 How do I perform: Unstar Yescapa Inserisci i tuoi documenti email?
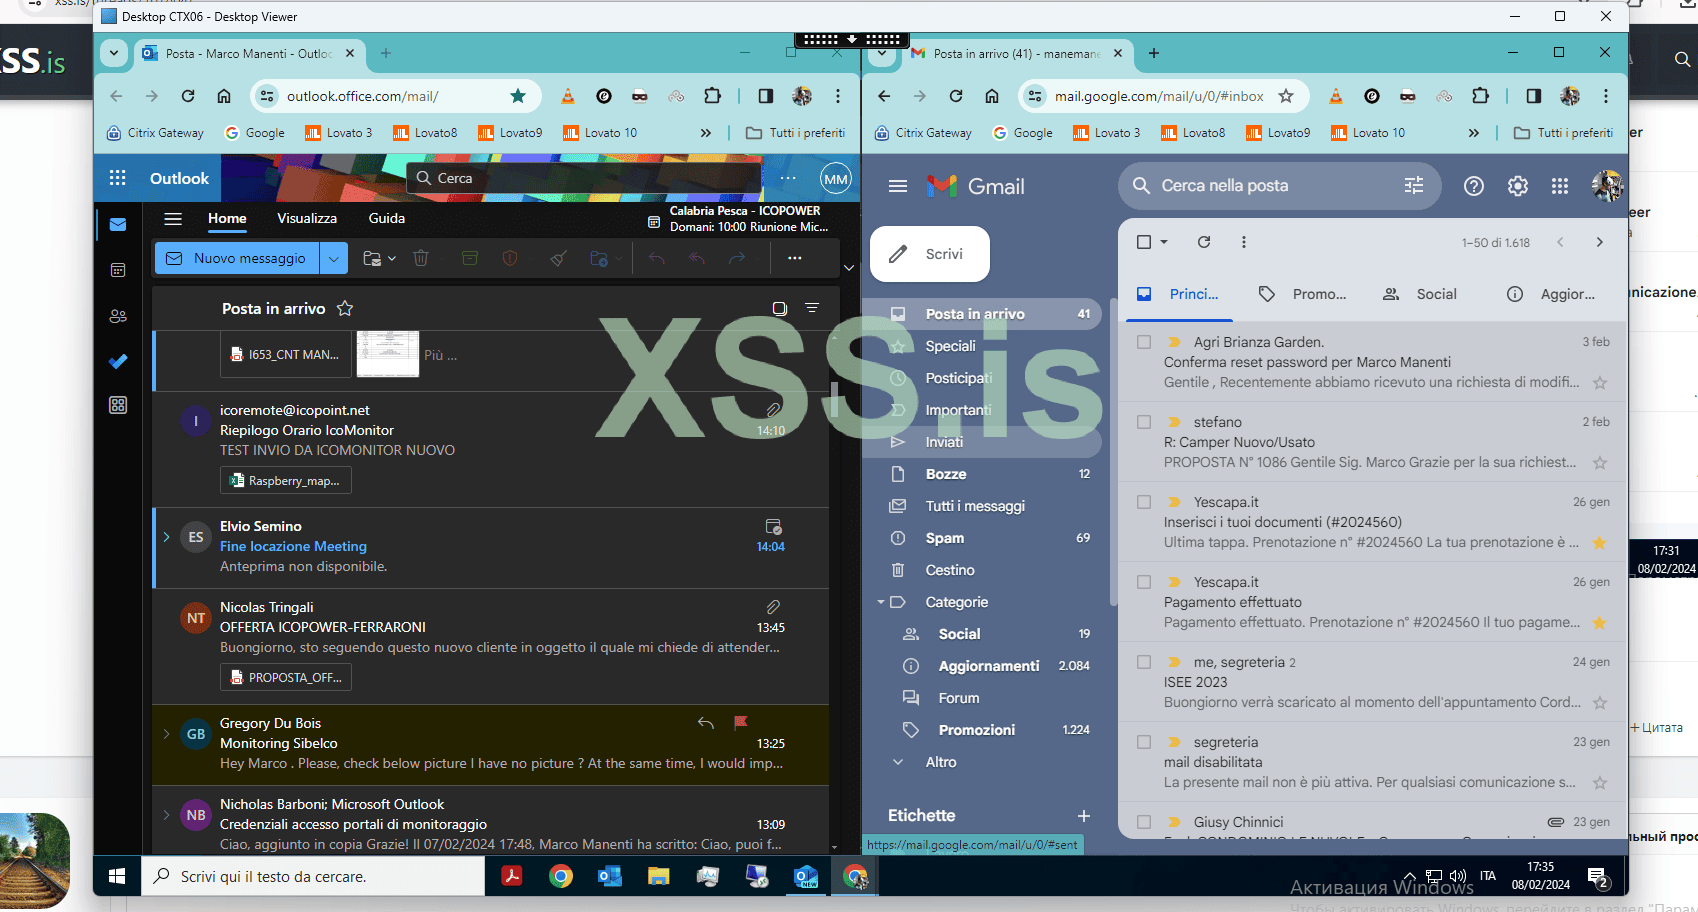point(1600,543)
